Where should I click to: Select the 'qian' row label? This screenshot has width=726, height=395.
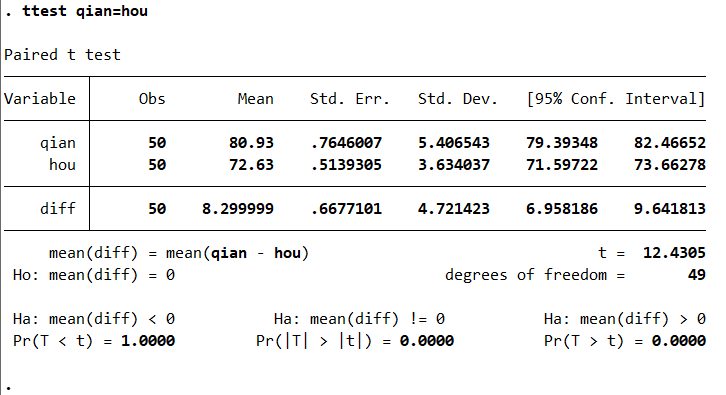pos(57,143)
